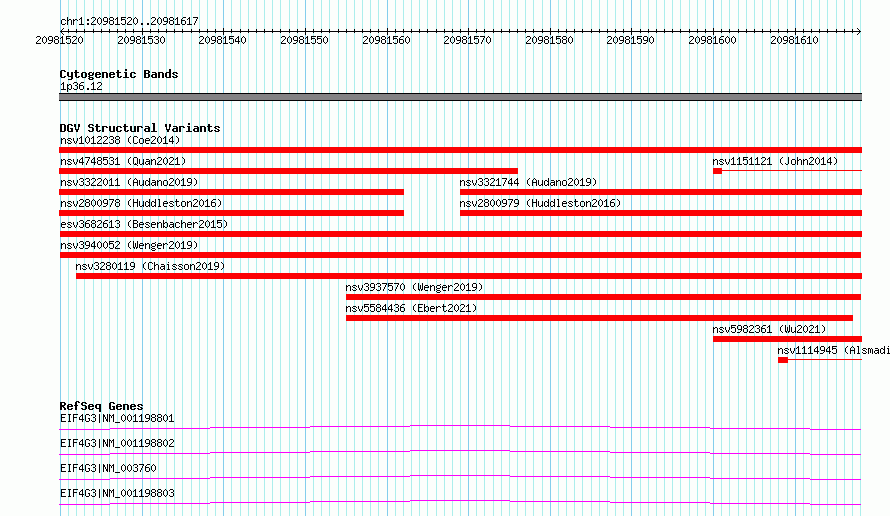
Task: Select the nsv3280119 red variant bar
Action: (x=469, y=276)
